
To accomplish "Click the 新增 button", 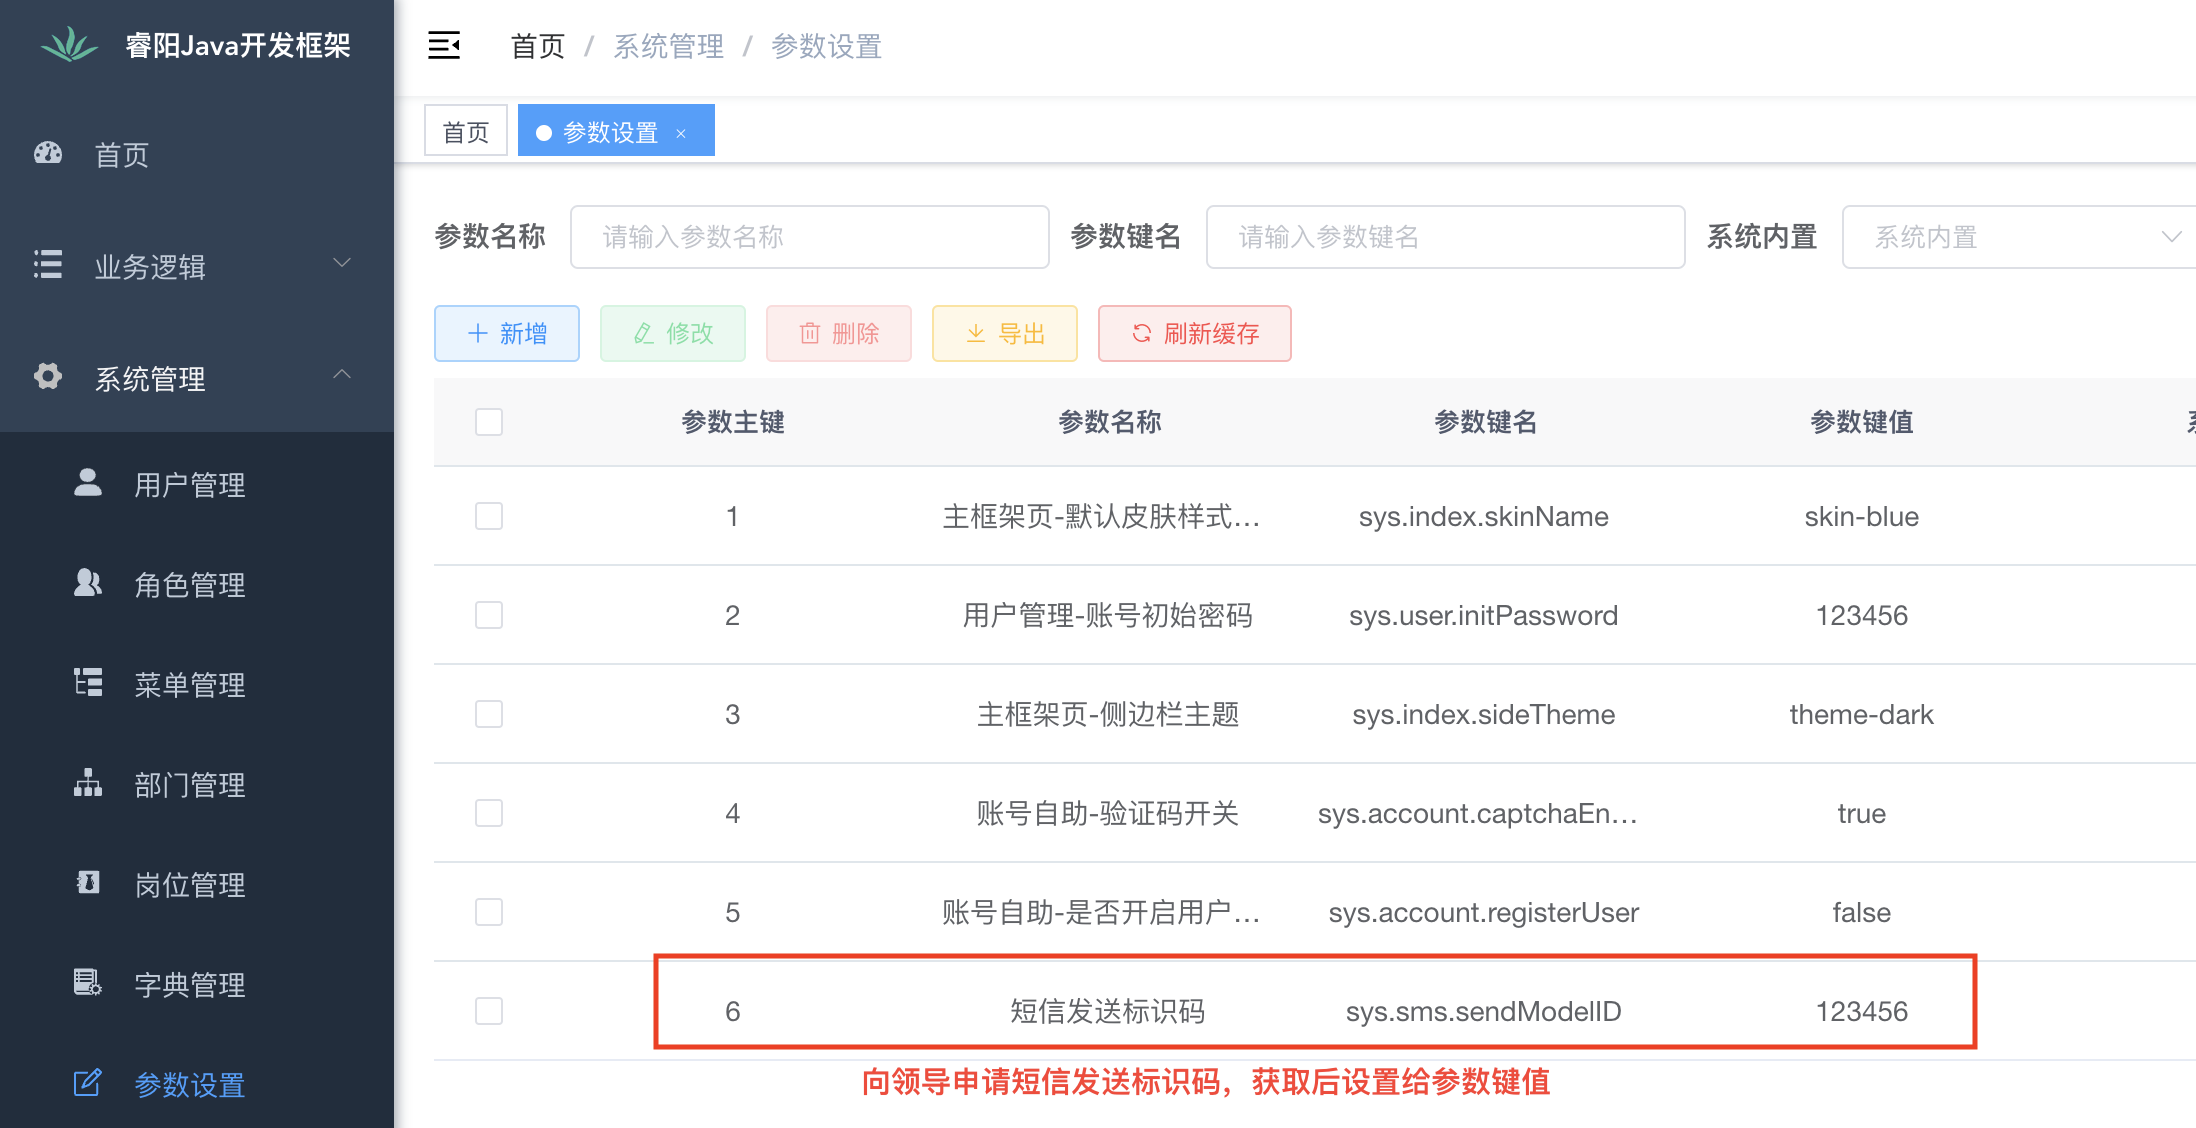I will tap(507, 333).
